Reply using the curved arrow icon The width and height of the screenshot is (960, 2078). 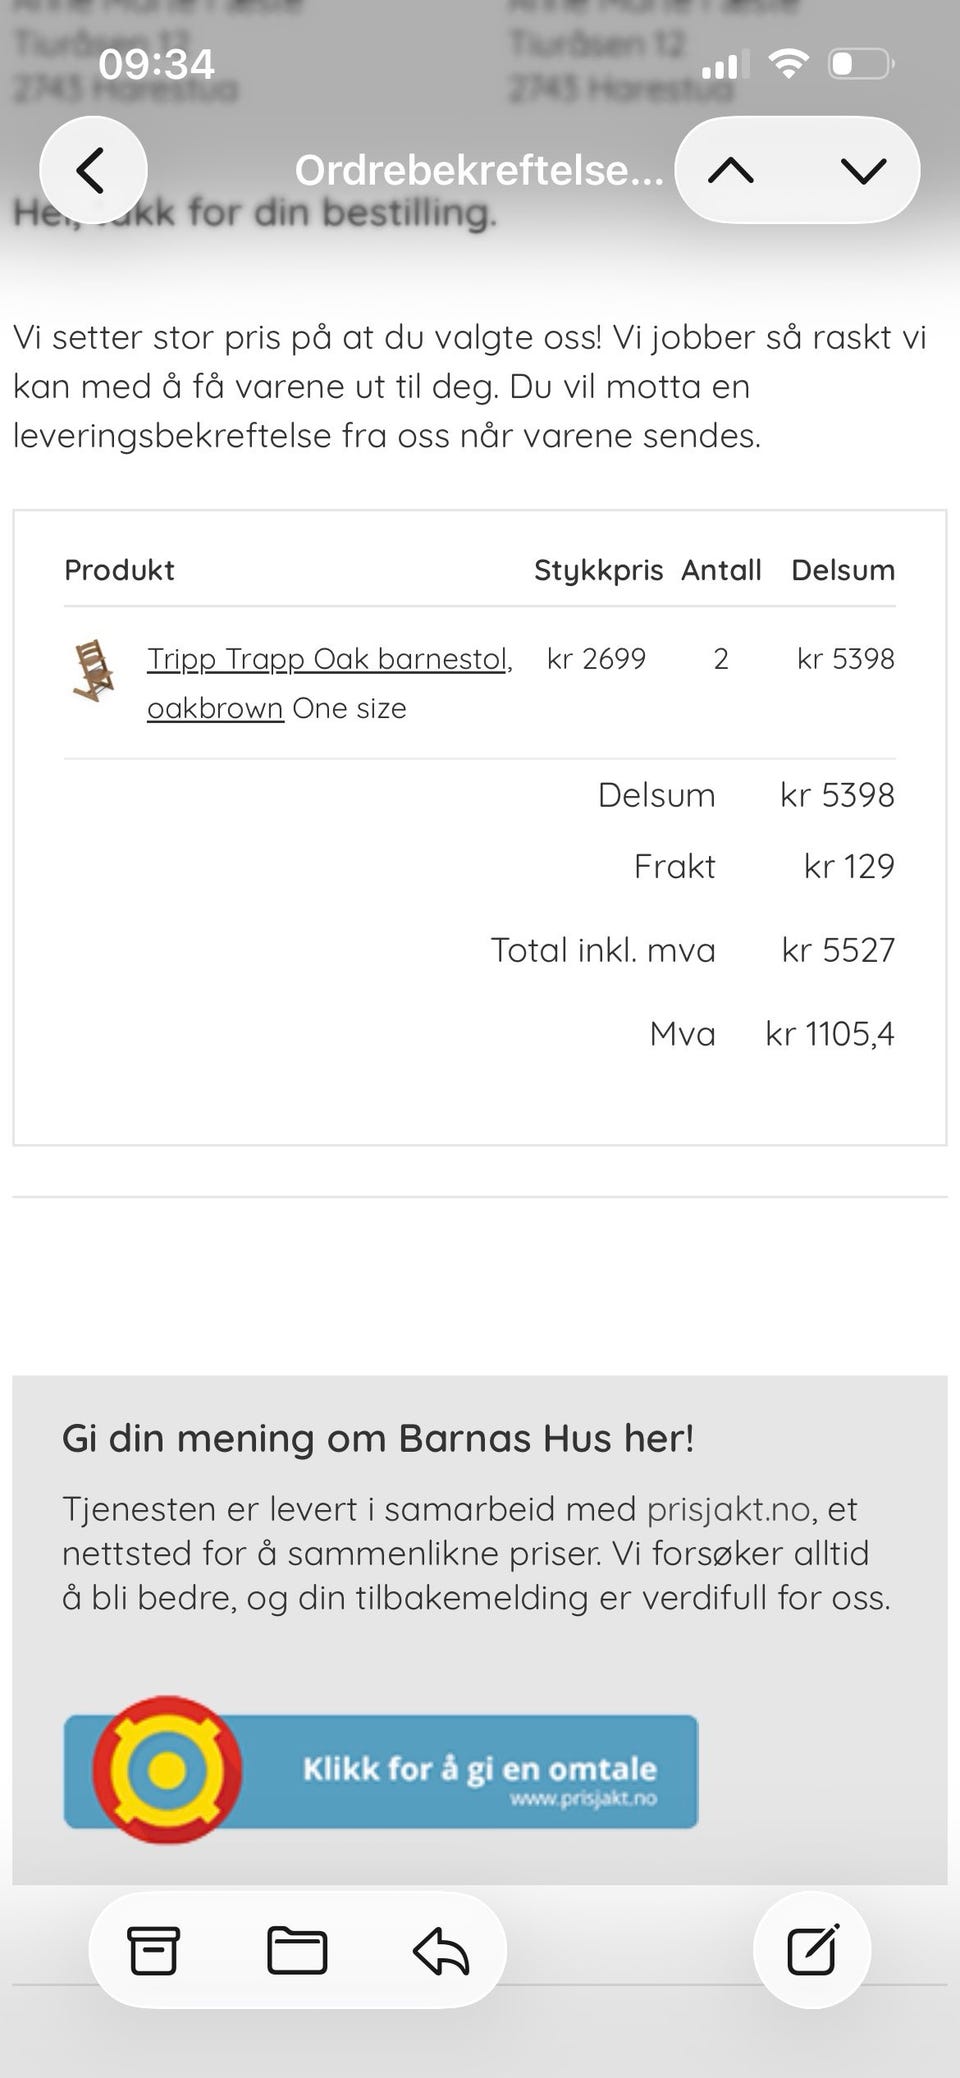441,1950
